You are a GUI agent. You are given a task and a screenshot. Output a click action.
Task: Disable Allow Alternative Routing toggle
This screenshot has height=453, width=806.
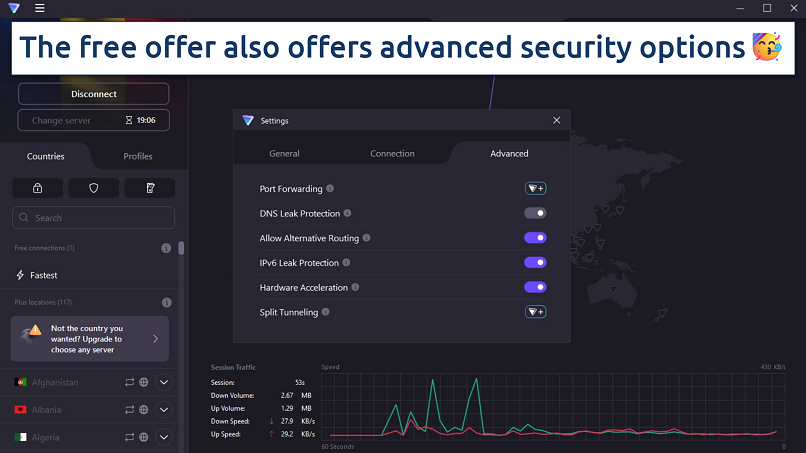click(x=535, y=238)
